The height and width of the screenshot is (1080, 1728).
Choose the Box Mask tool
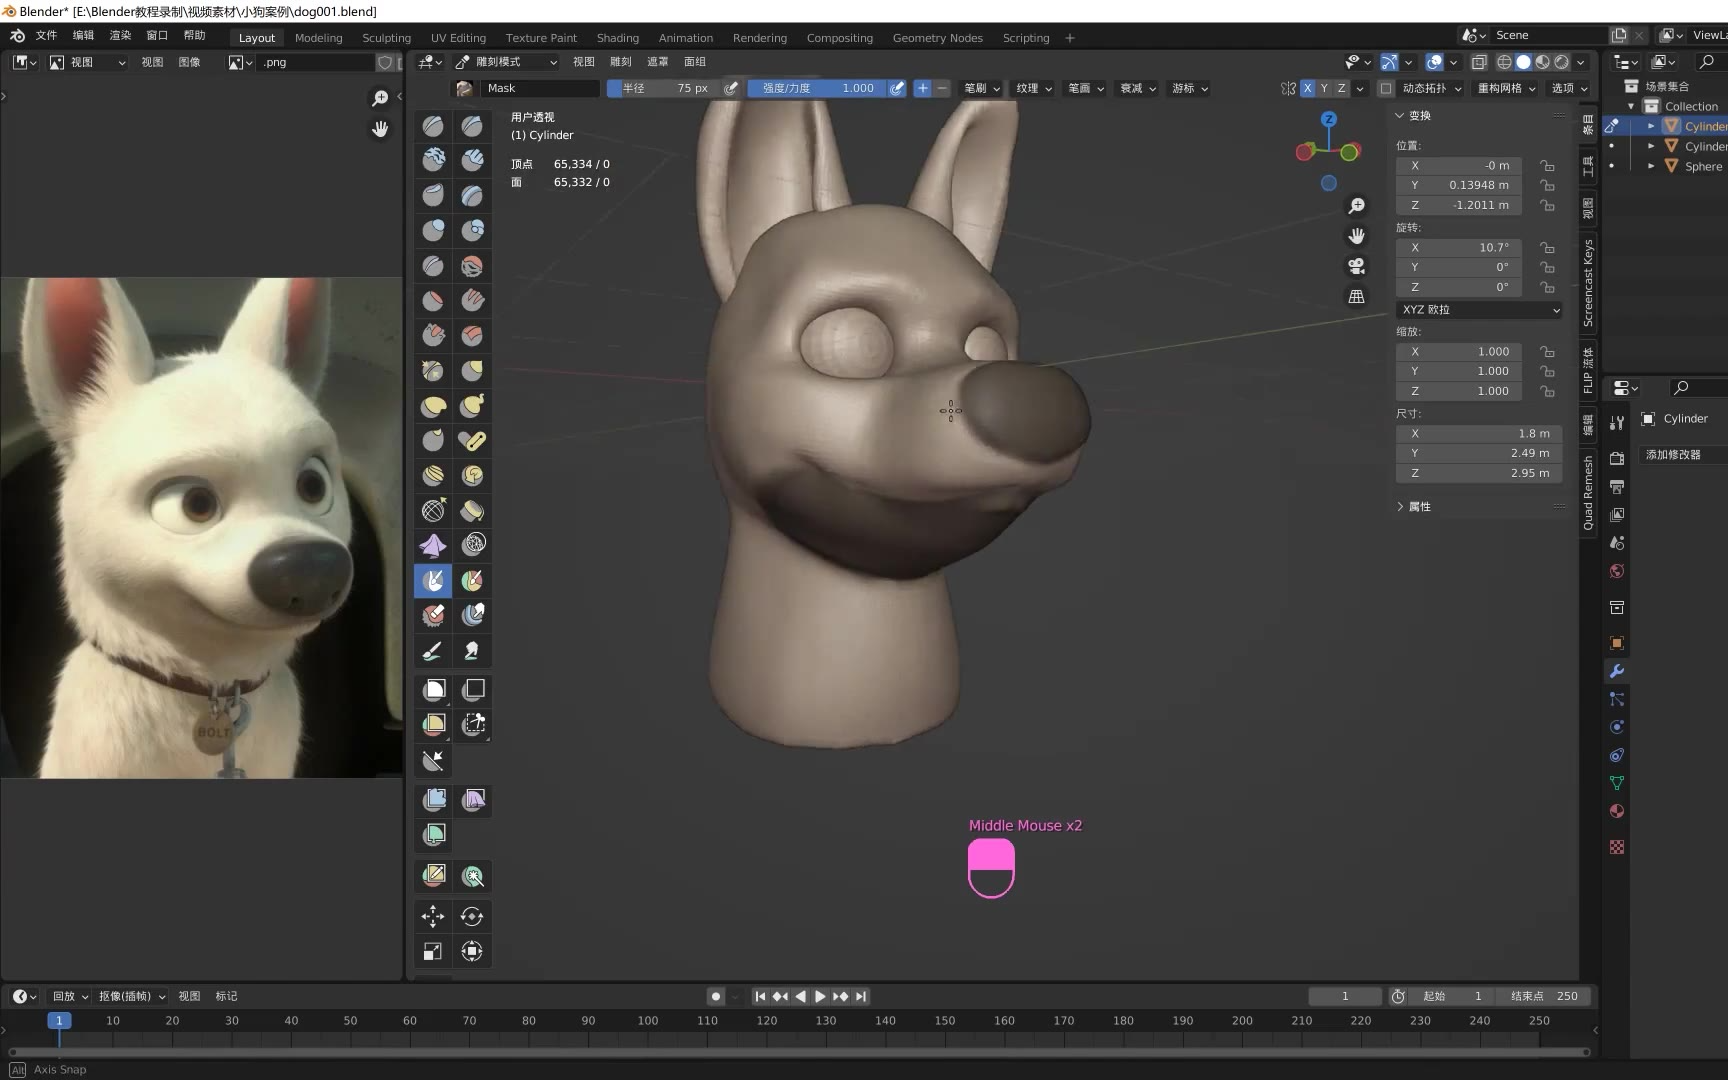(x=433, y=689)
